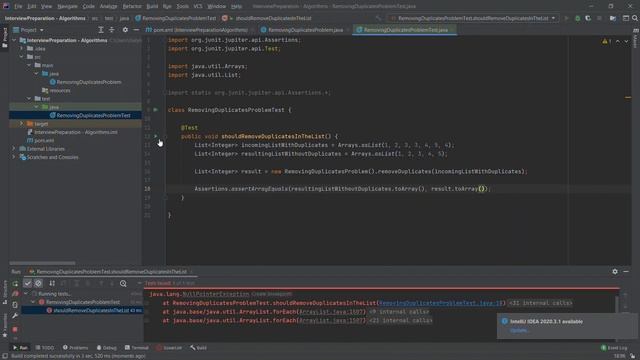Expand the .idea folder

point(21,49)
